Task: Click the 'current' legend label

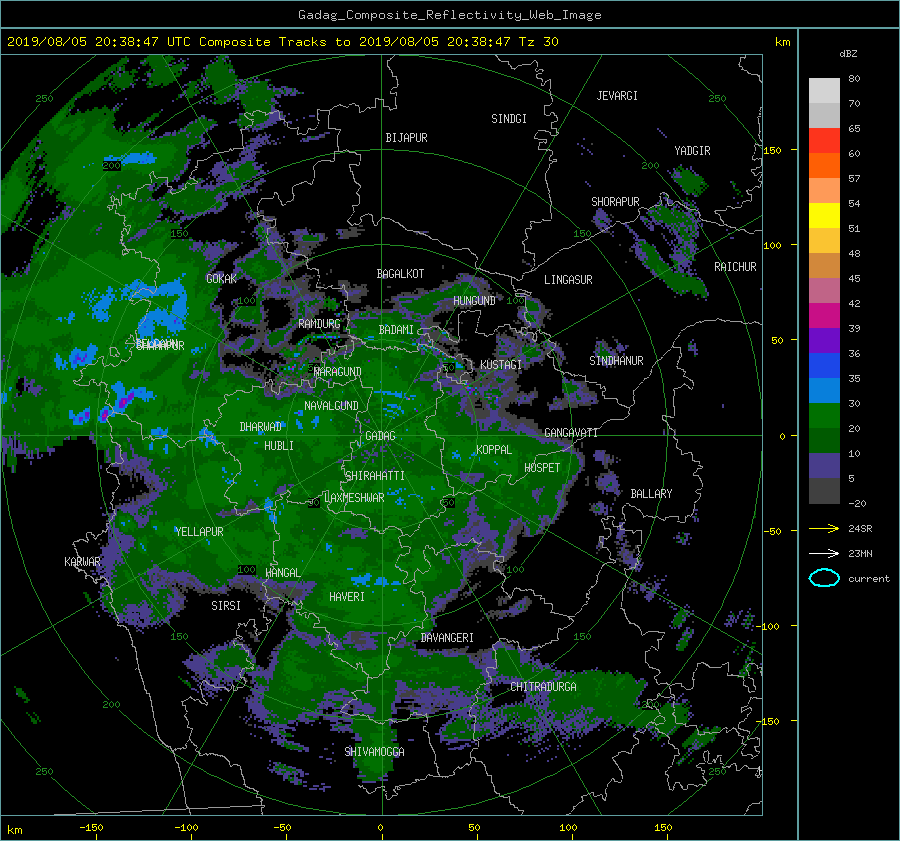Action: coord(868,579)
